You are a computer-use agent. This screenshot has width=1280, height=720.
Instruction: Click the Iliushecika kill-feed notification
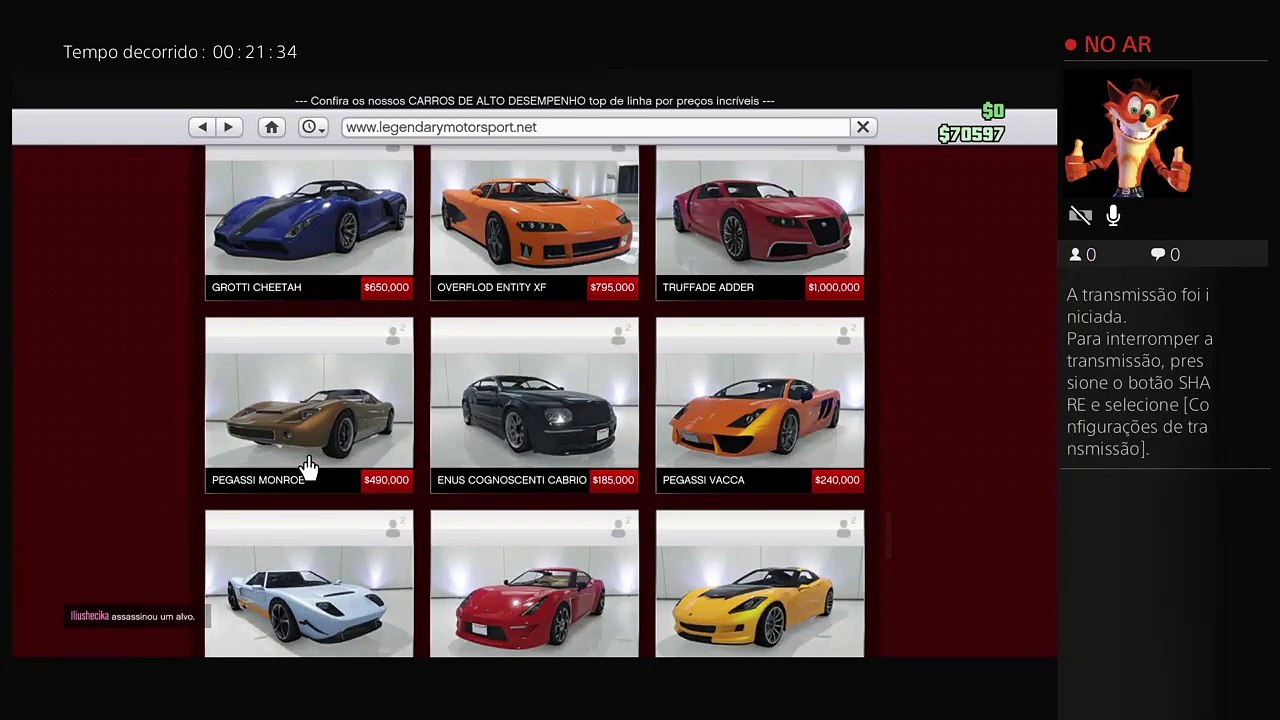click(133, 616)
